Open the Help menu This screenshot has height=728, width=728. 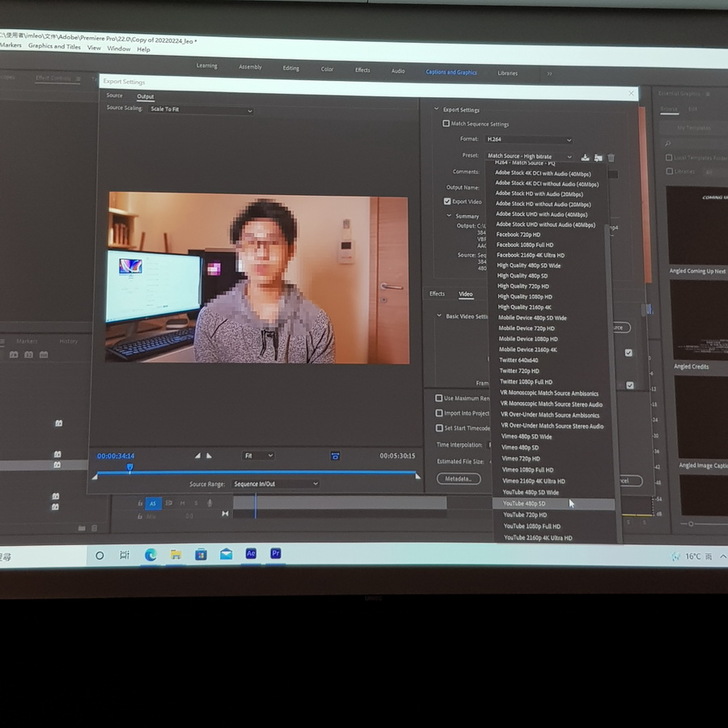click(x=143, y=49)
